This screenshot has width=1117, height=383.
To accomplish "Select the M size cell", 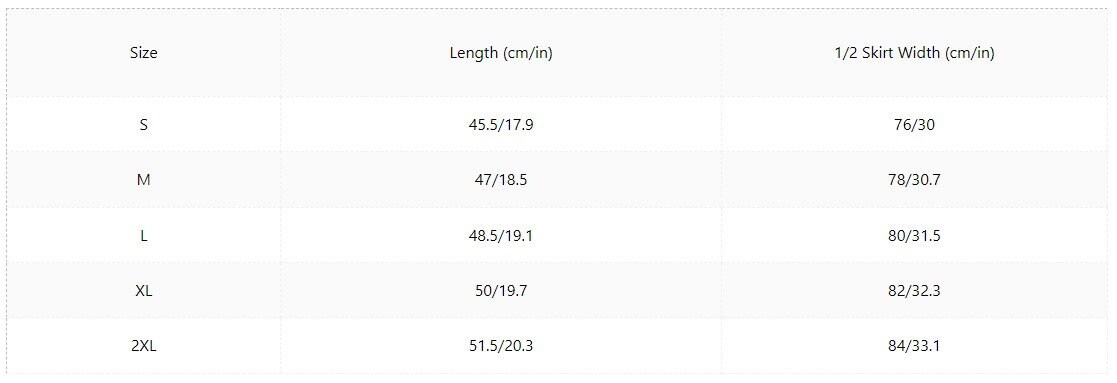I will (143, 180).
